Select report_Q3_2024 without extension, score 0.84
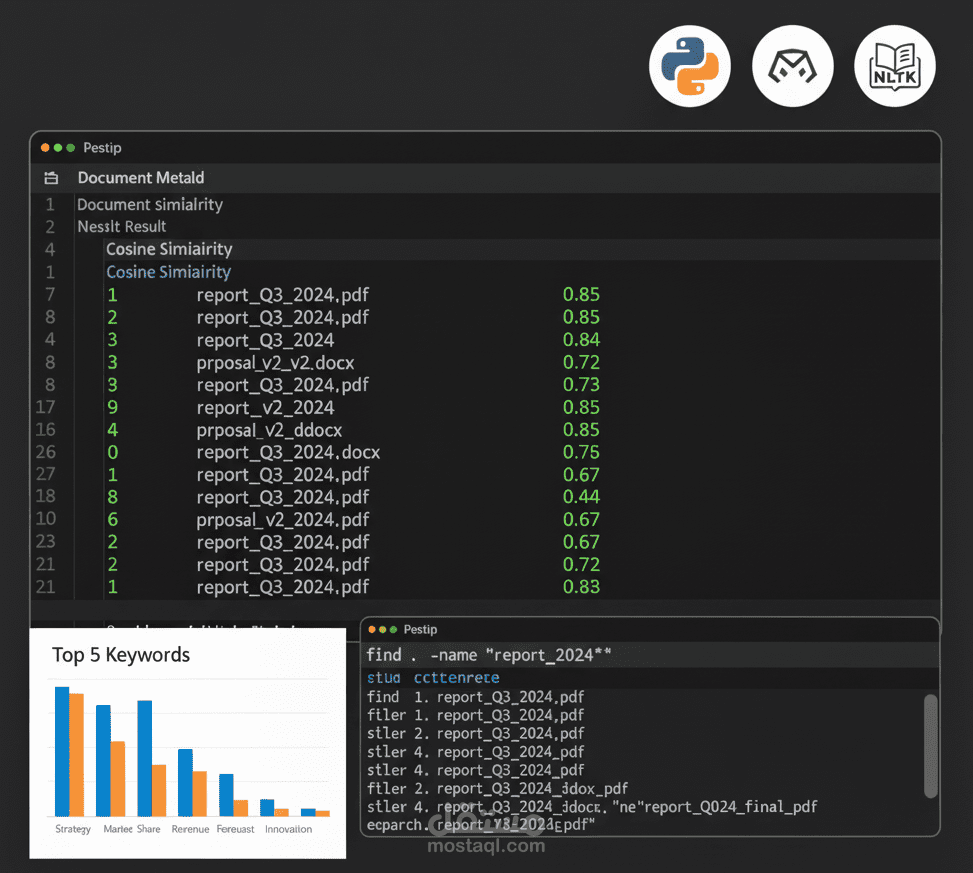Screen dimensions: 973x873 tap(266, 340)
